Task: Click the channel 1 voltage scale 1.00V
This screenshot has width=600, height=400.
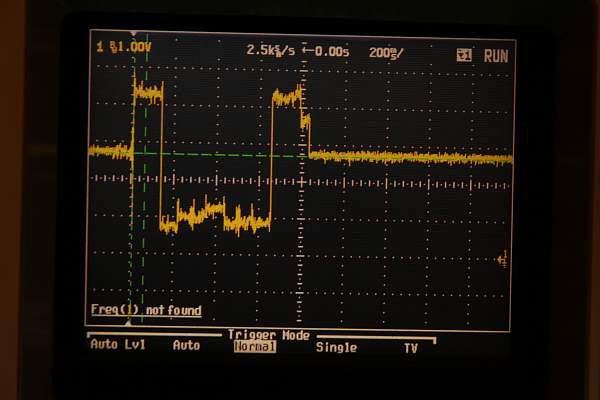Action: 133,48
